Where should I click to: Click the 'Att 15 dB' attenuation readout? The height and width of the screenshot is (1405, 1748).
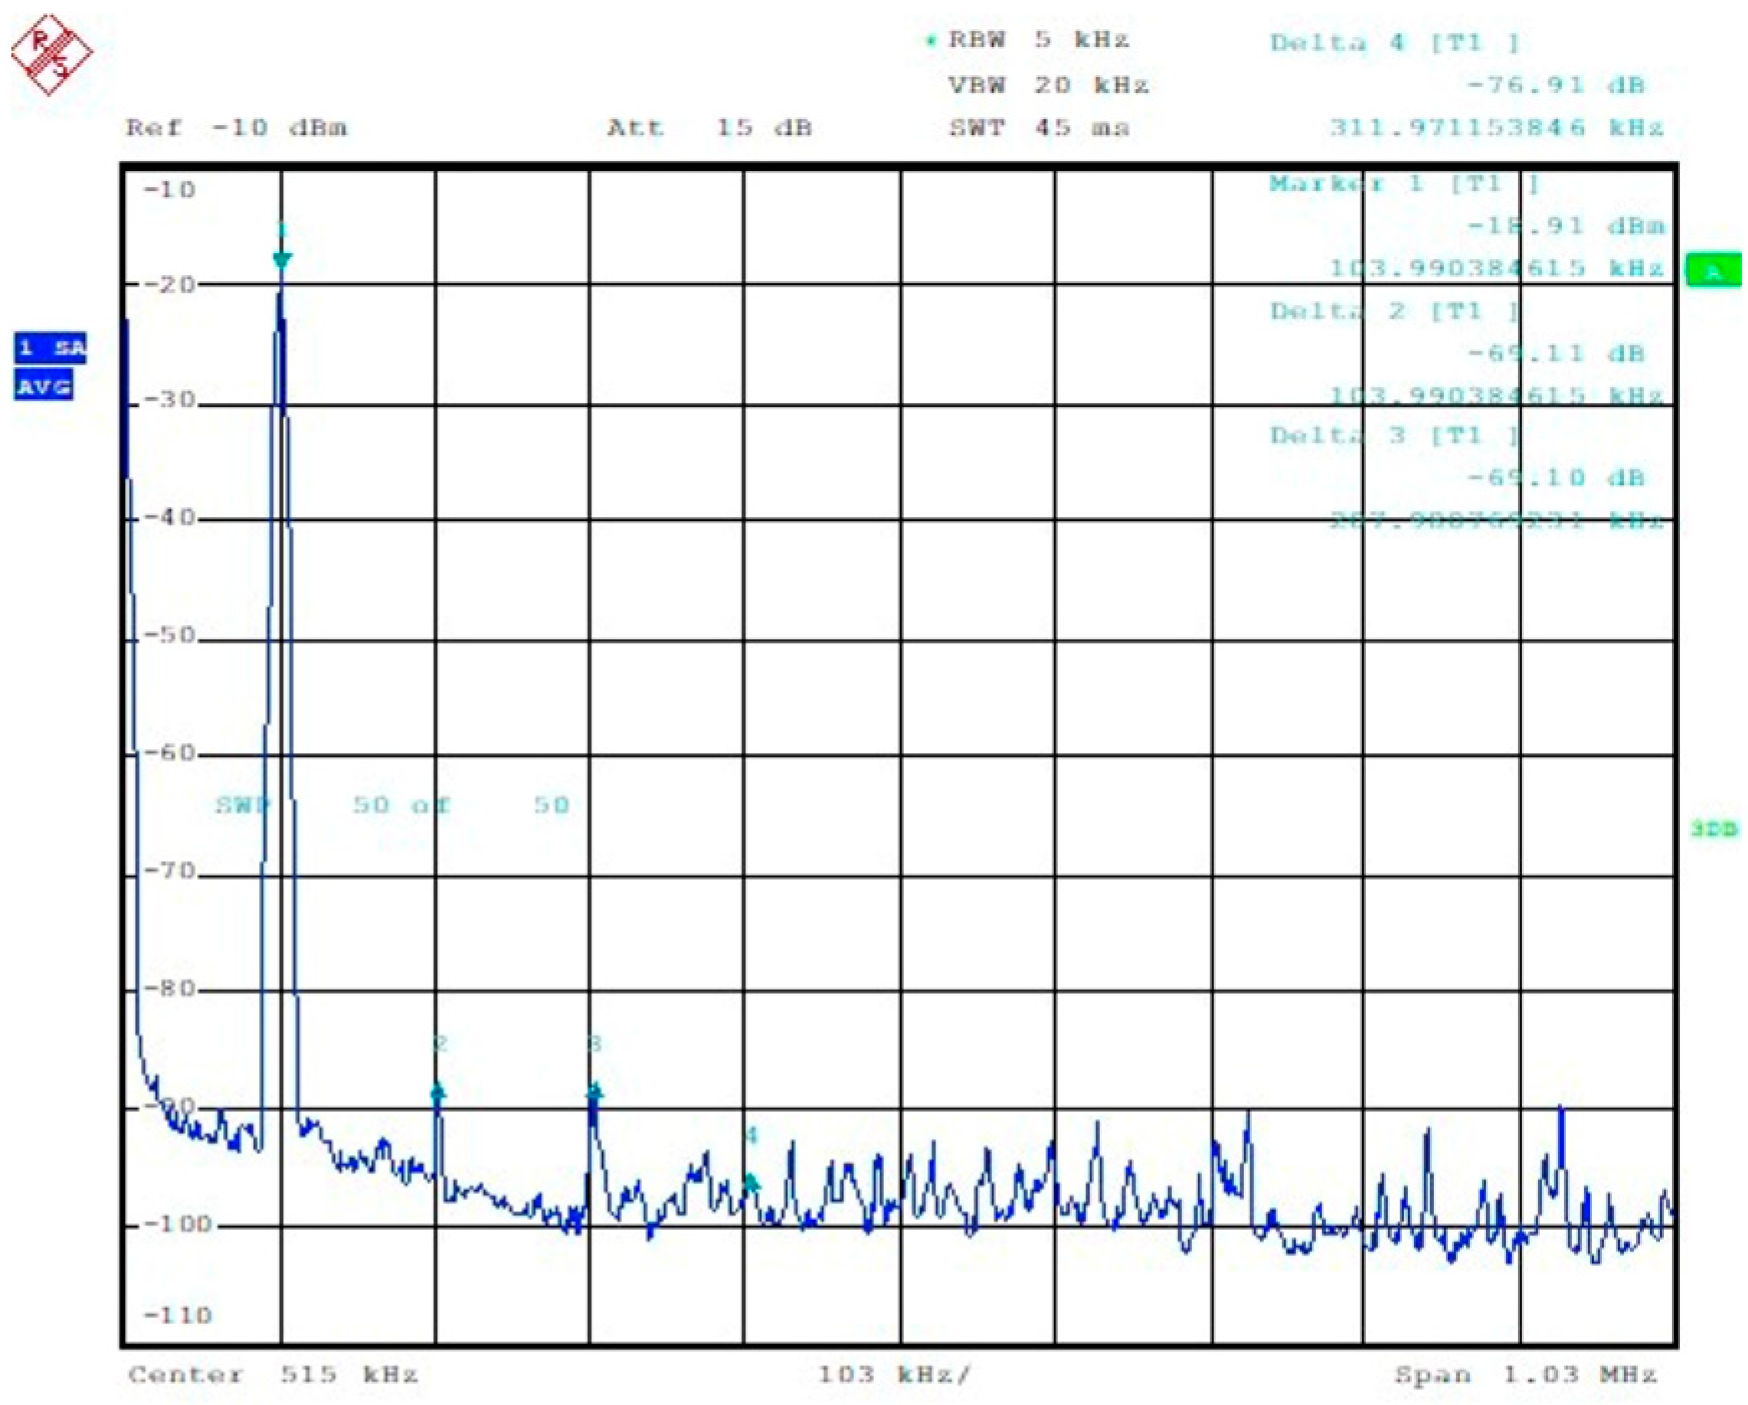(710, 128)
